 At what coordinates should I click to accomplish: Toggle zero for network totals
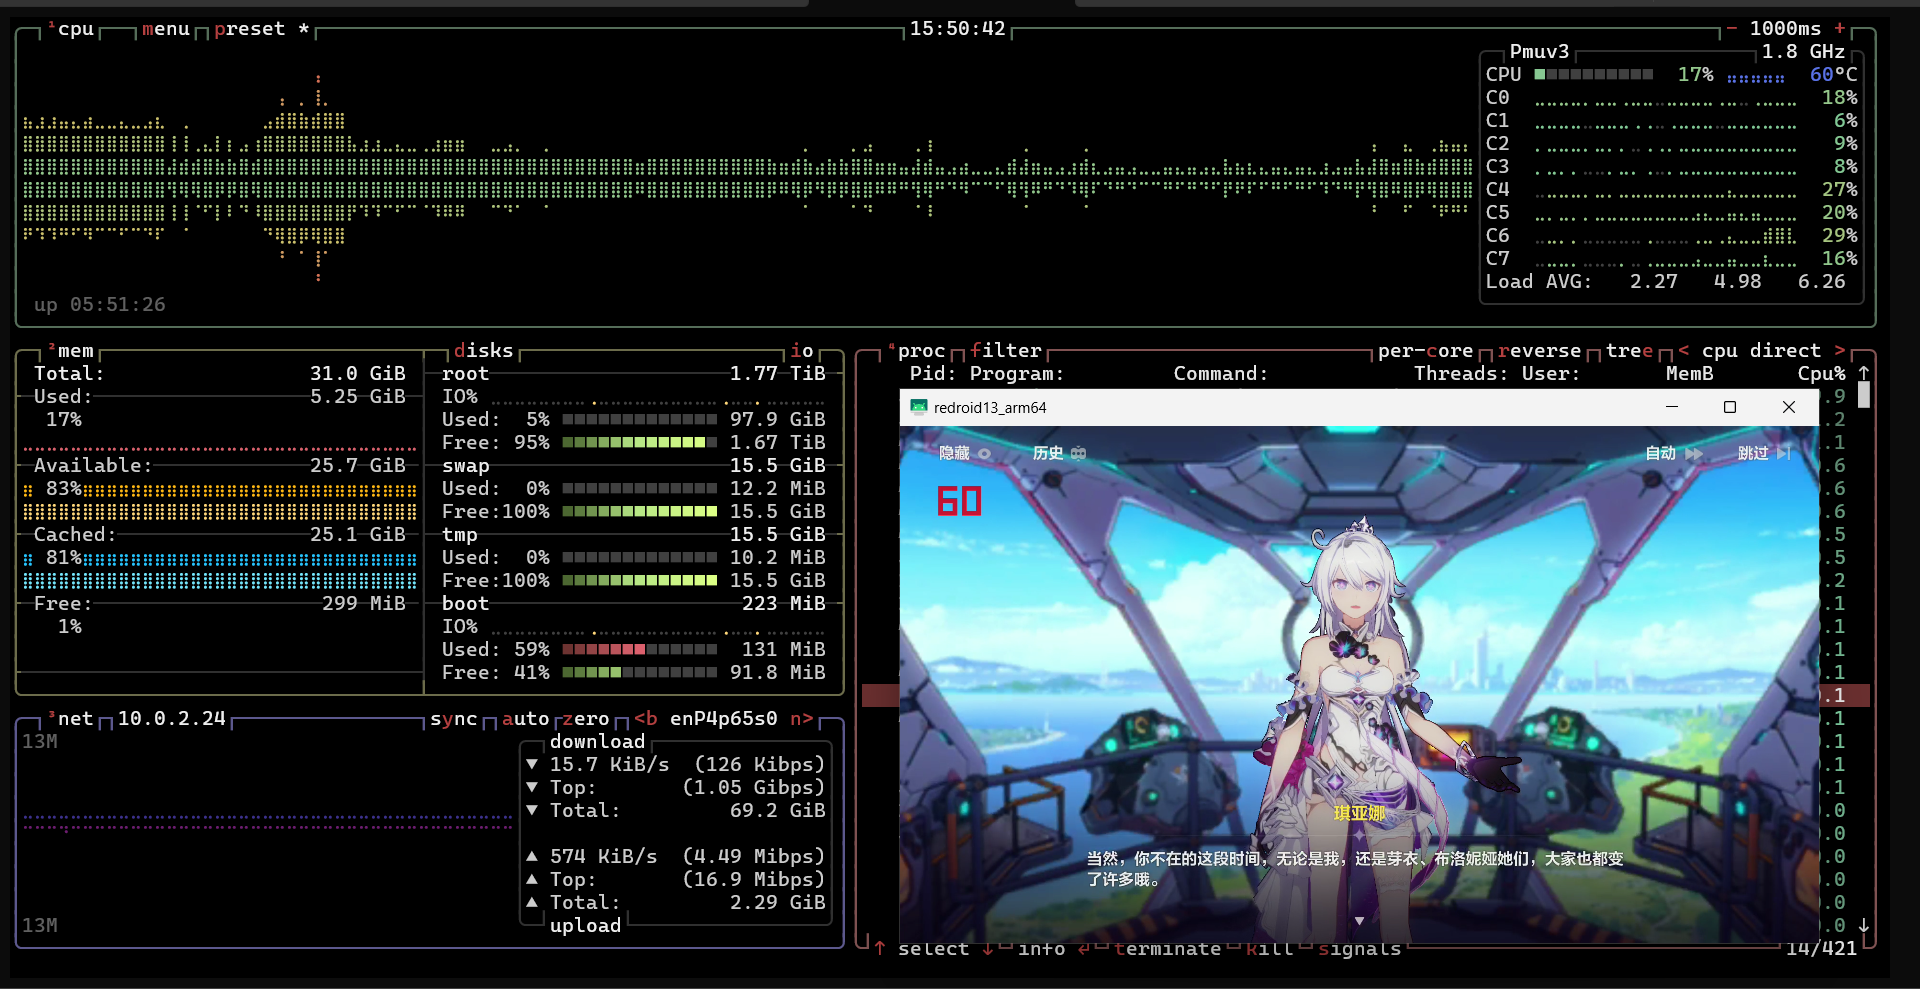tap(586, 718)
